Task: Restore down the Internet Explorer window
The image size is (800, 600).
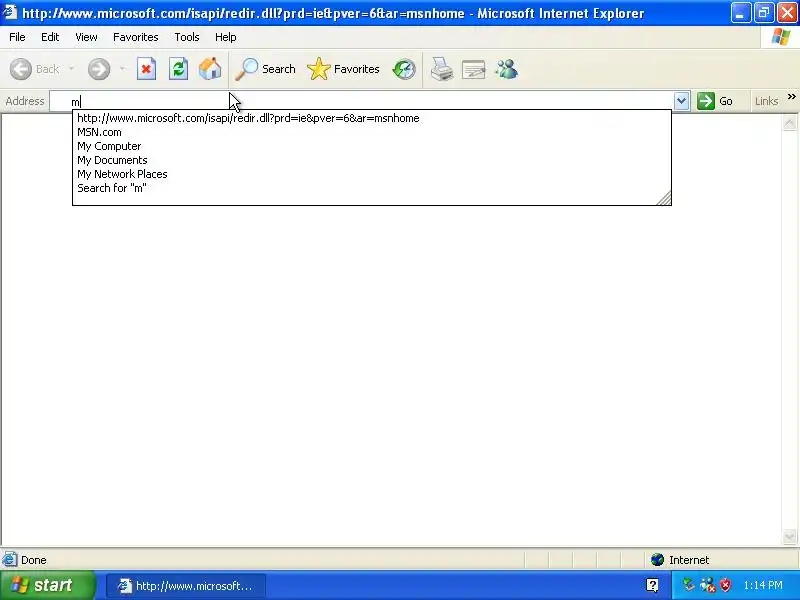Action: click(764, 13)
